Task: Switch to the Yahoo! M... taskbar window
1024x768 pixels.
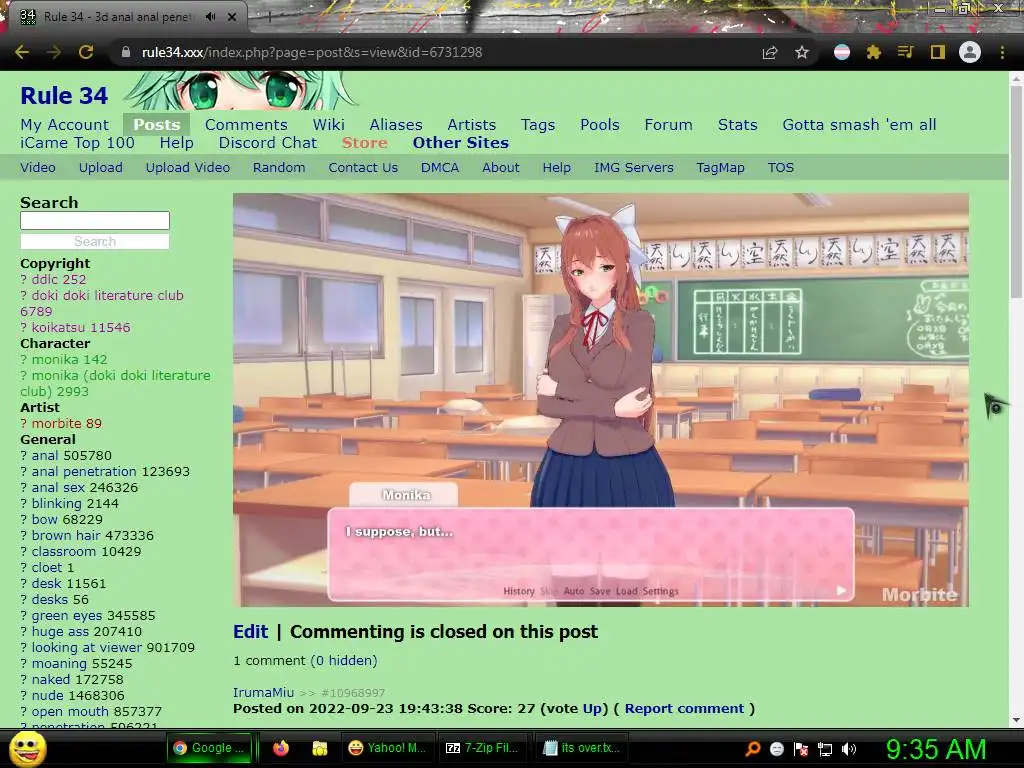Action: pos(387,748)
